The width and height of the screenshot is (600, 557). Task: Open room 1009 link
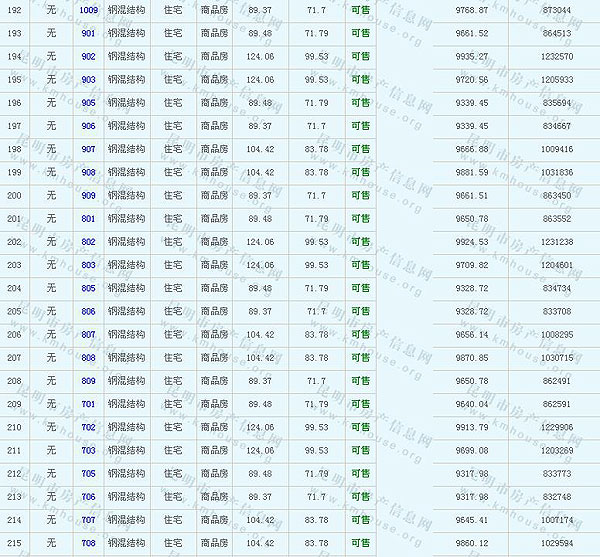pyautogui.click(x=89, y=10)
